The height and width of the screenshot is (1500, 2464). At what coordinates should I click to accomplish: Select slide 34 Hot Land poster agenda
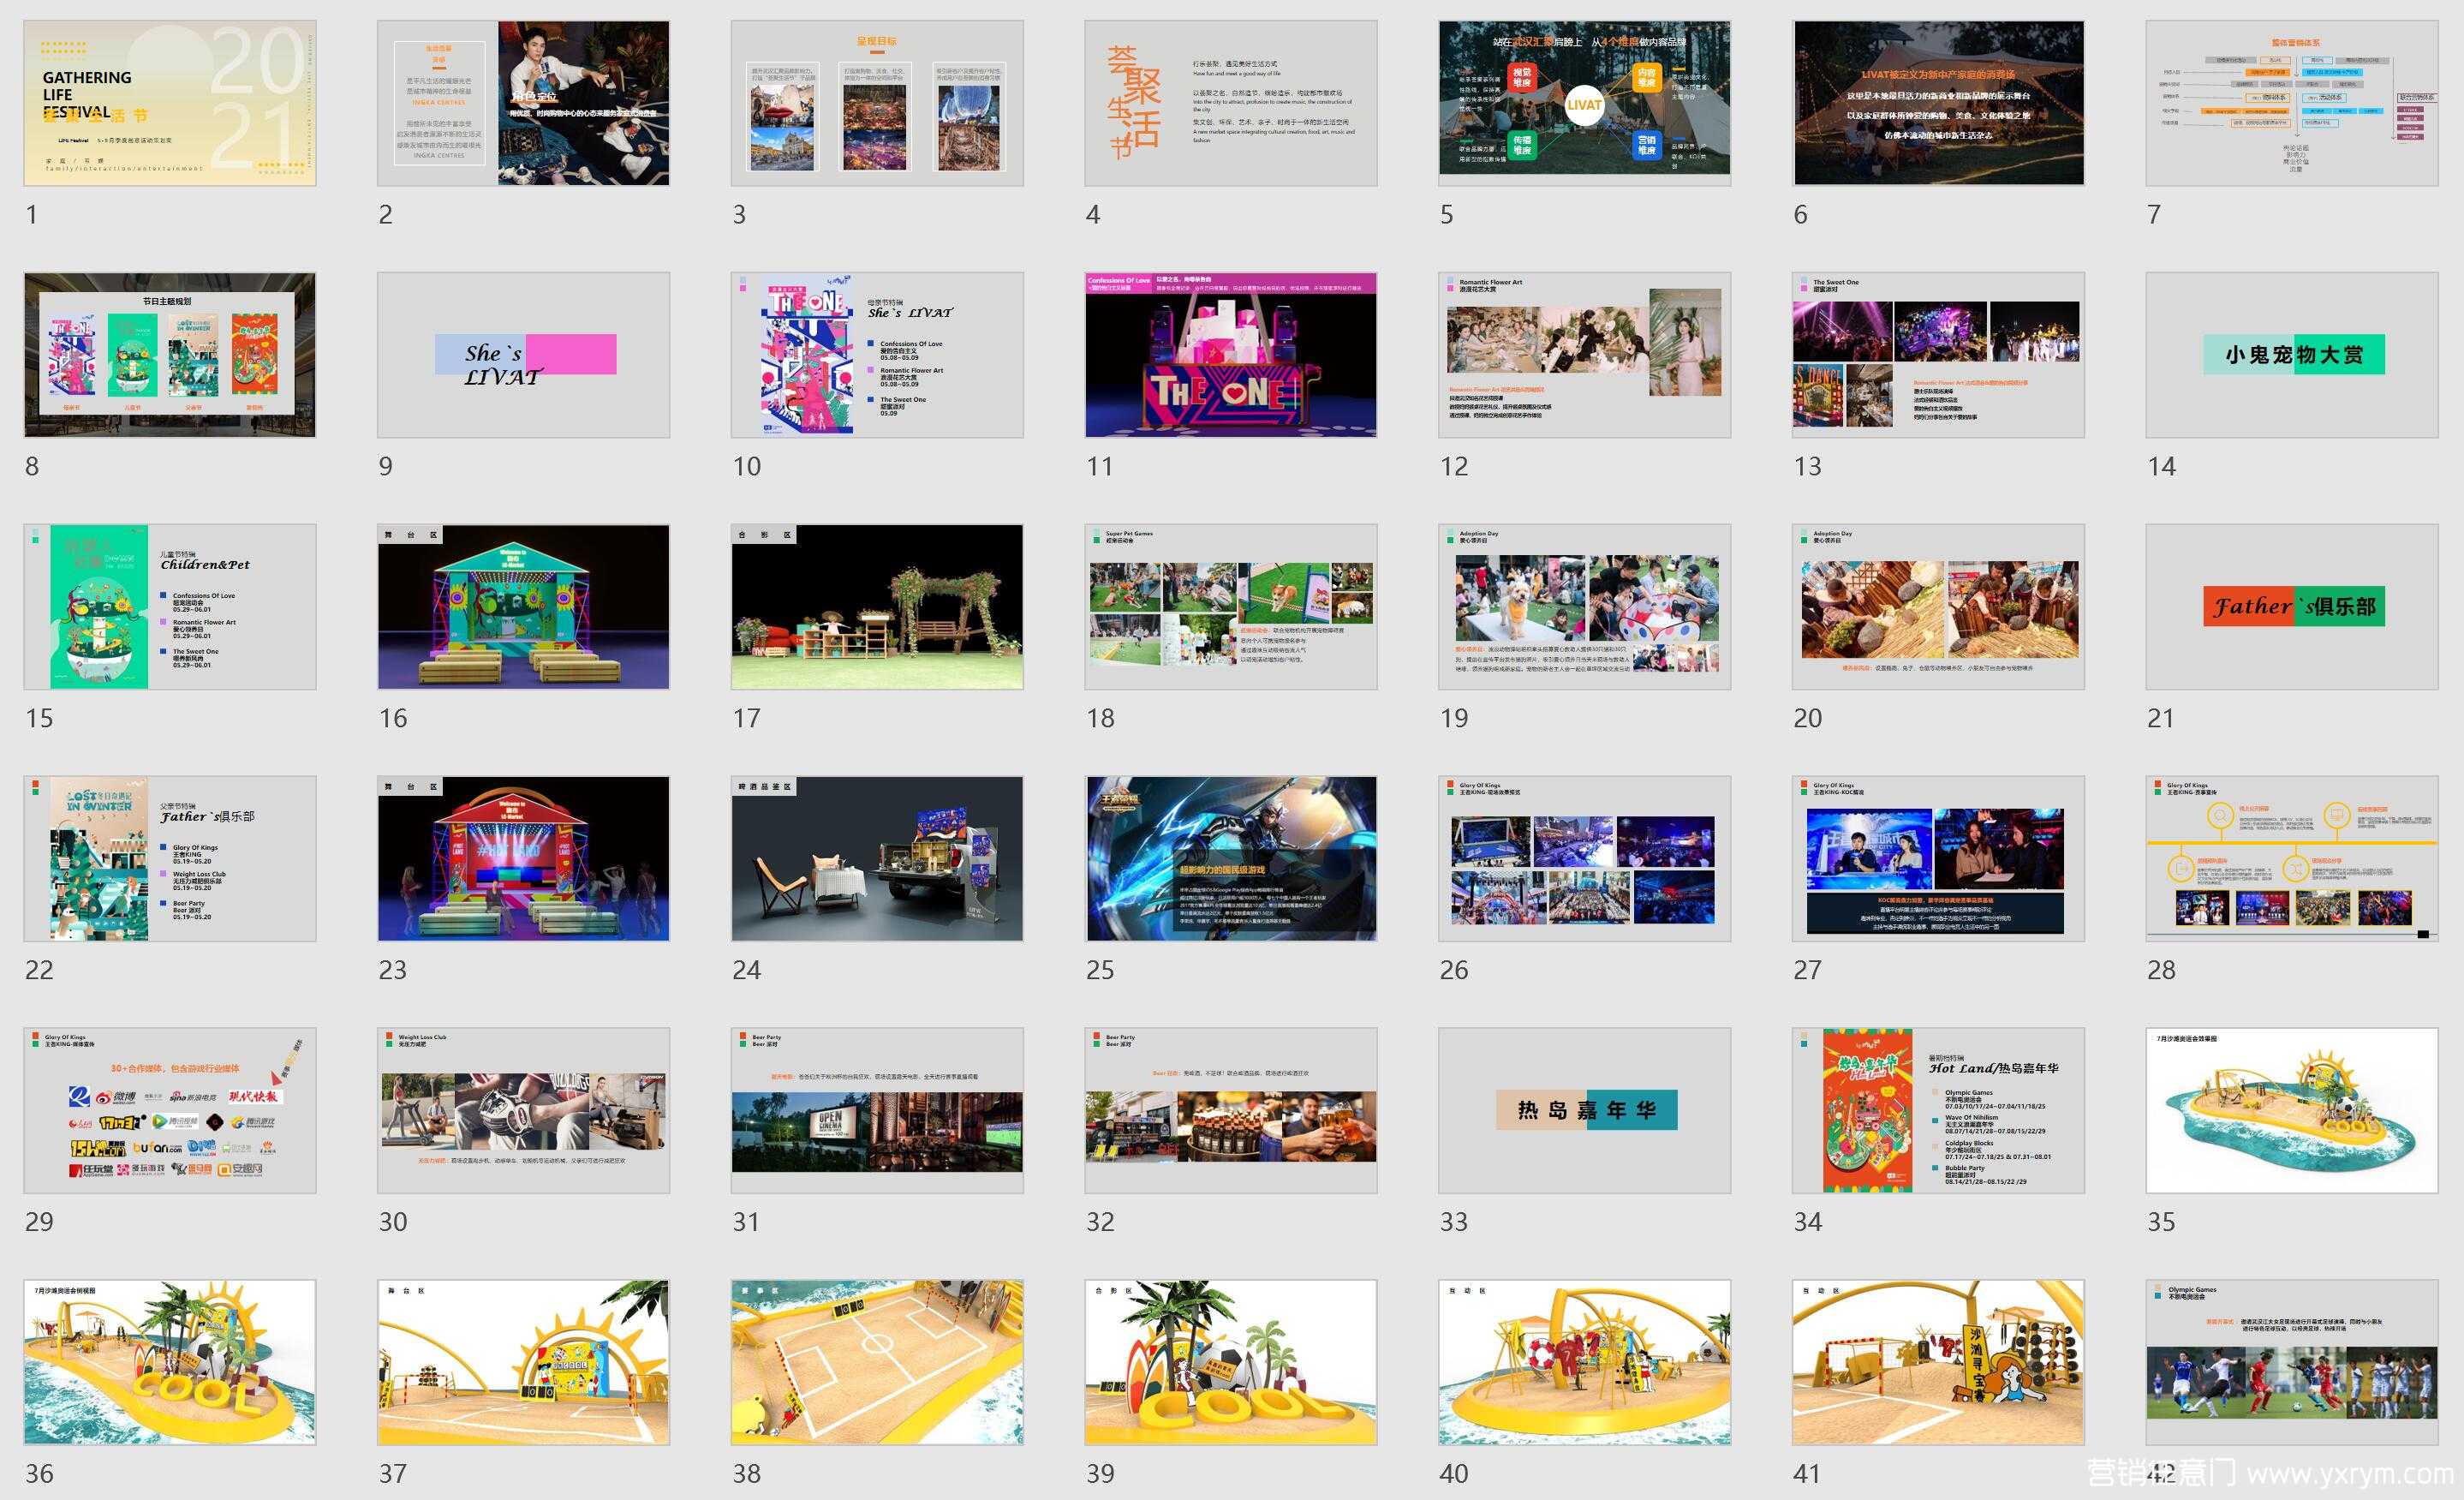1938,1111
